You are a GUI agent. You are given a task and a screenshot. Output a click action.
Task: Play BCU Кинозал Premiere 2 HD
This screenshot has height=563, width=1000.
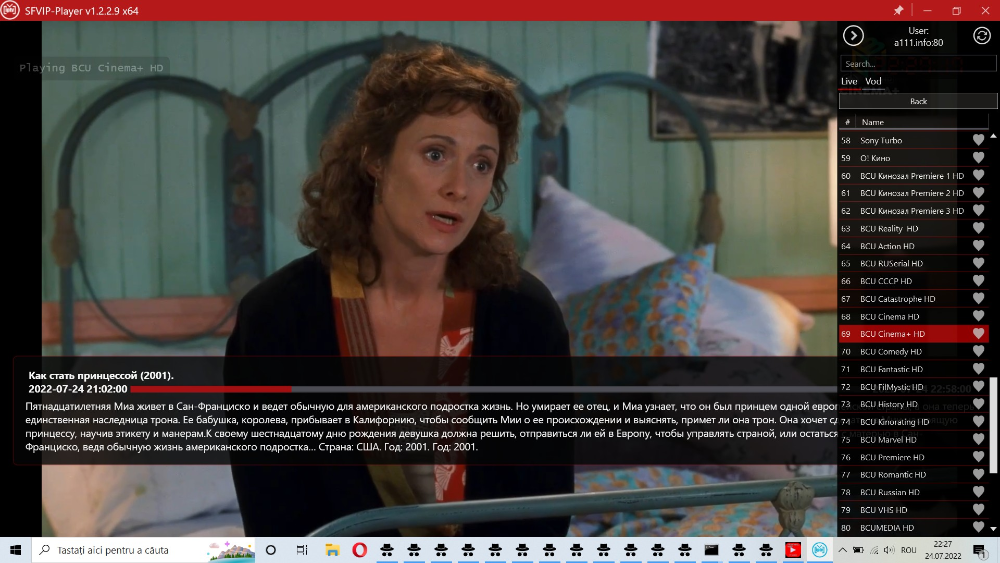click(913, 193)
